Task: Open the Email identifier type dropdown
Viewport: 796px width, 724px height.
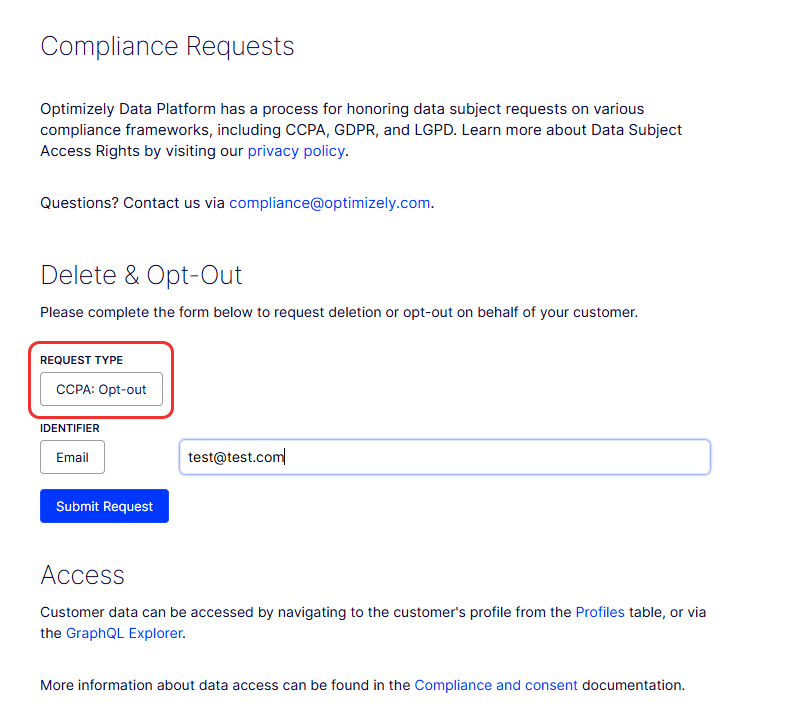Action: click(73, 457)
